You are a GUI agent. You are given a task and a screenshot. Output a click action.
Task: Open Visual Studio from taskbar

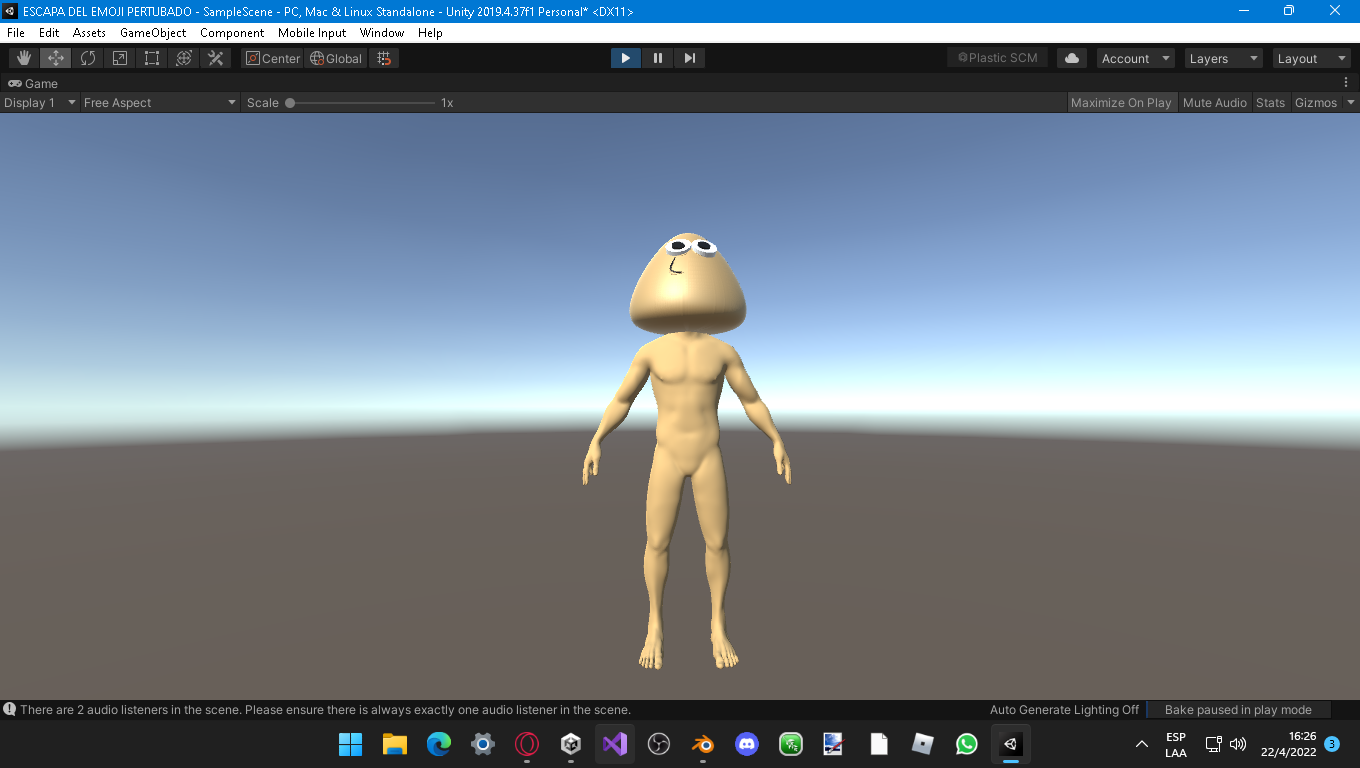[615, 744]
